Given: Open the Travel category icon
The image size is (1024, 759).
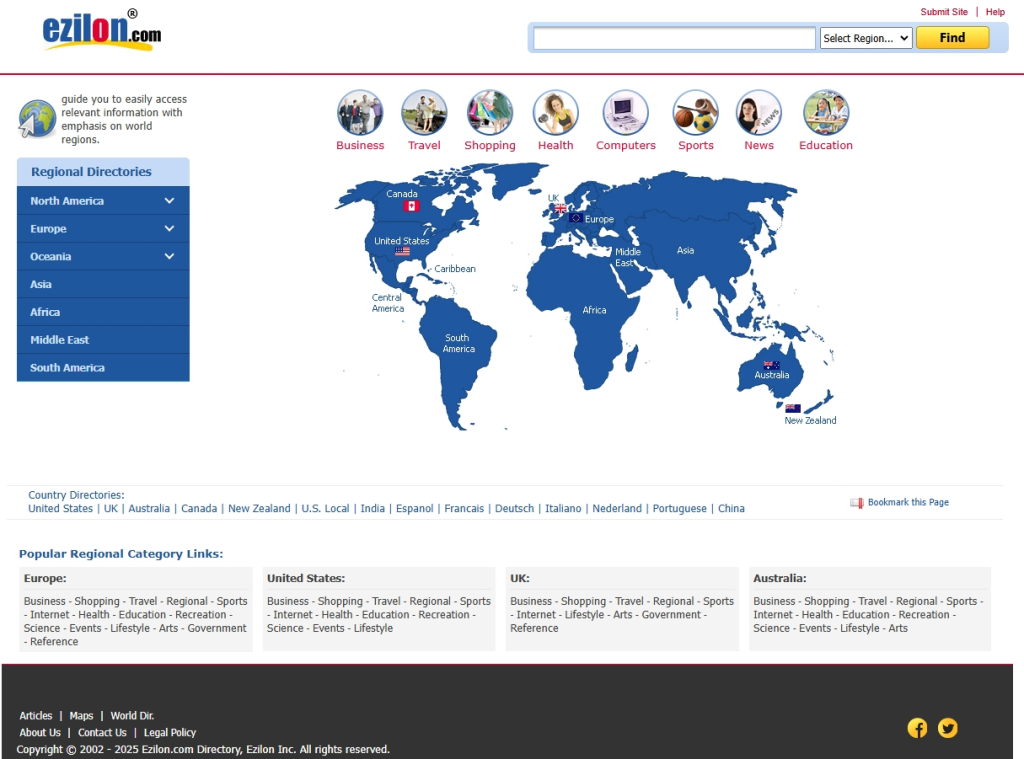Looking at the screenshot, I should [x=424, y=113].
